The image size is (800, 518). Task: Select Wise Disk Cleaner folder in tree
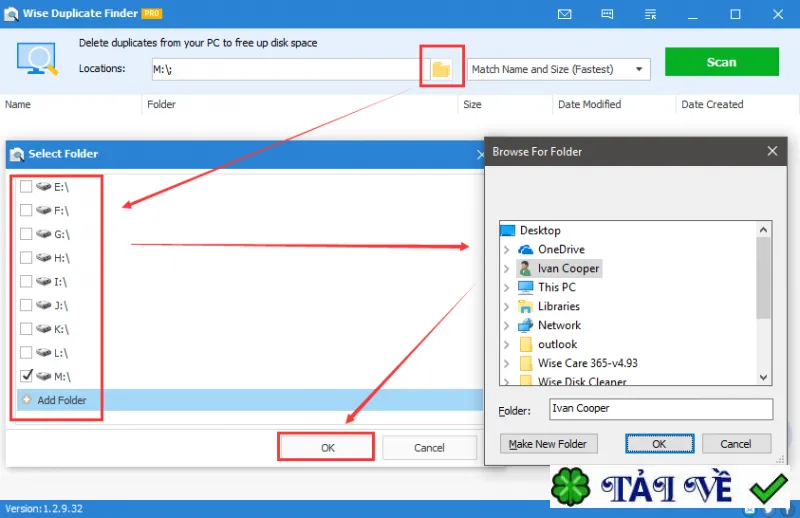pos(582,381)
